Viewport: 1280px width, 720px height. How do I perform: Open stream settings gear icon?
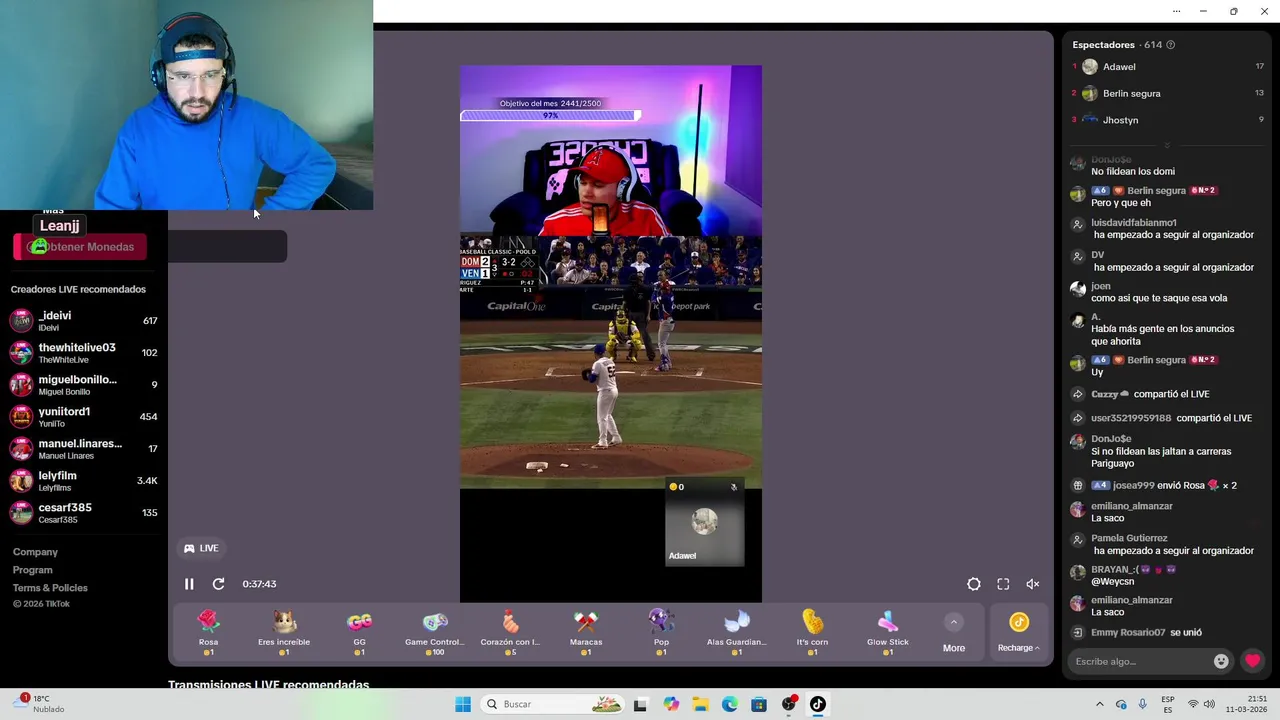974,584
